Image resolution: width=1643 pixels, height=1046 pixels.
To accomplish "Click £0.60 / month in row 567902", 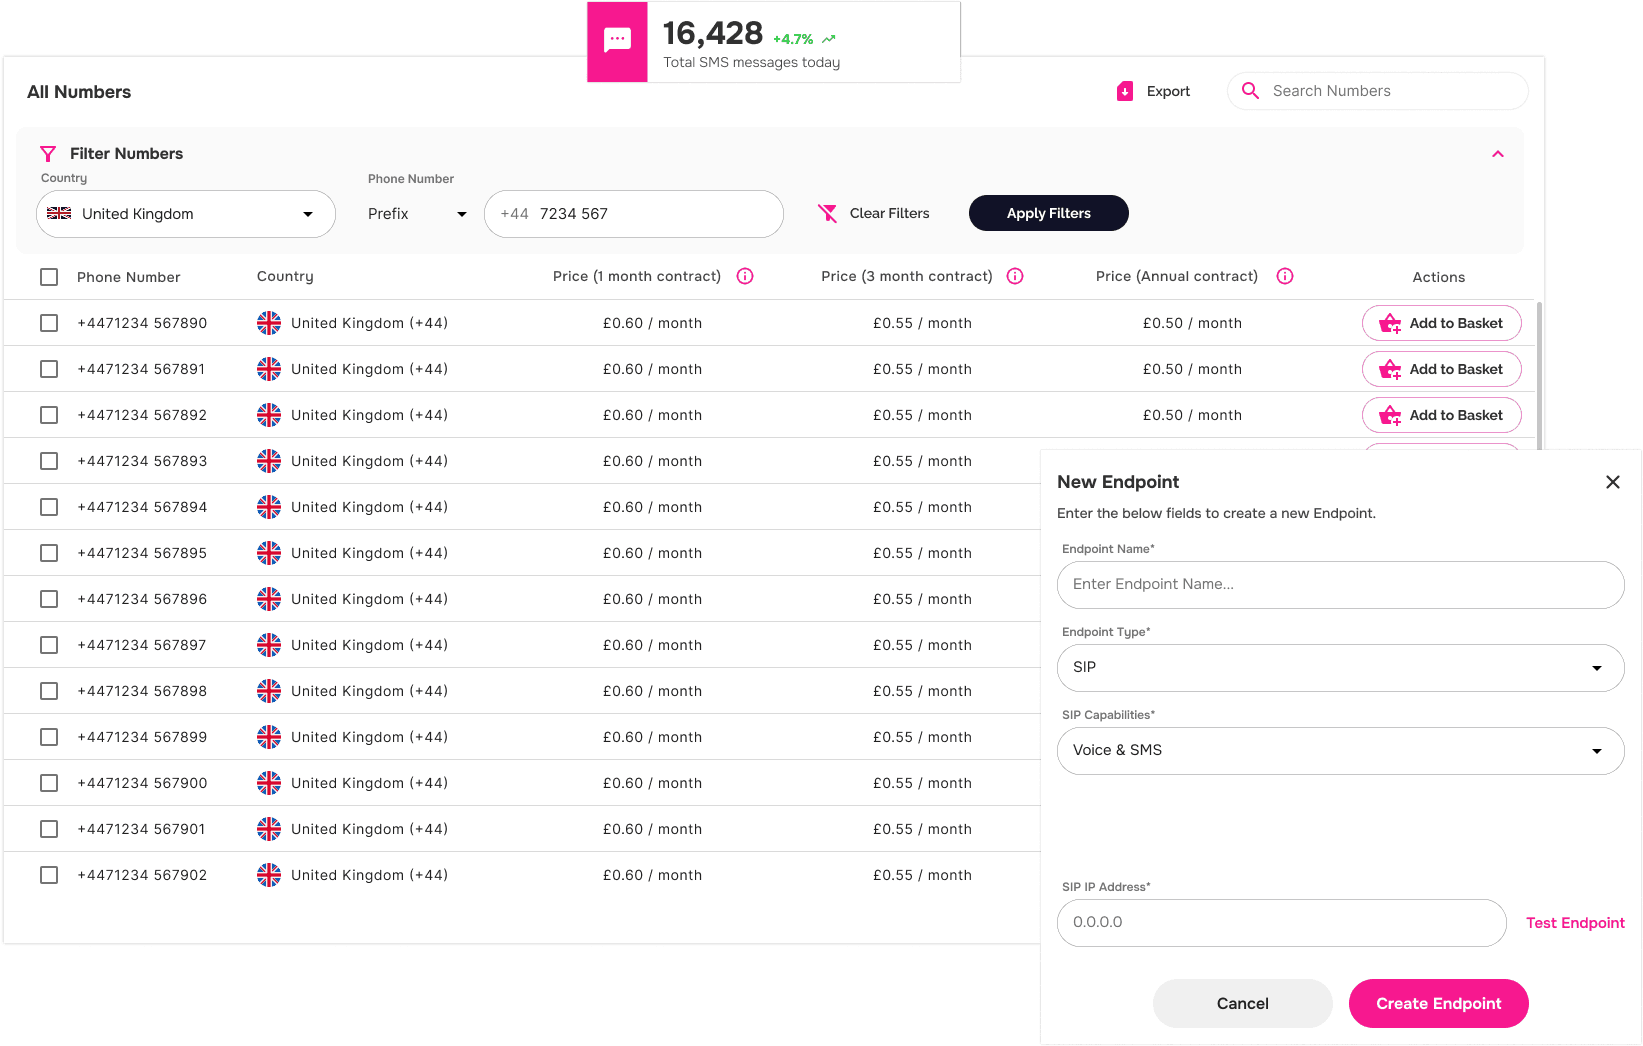I will (652, 875).
